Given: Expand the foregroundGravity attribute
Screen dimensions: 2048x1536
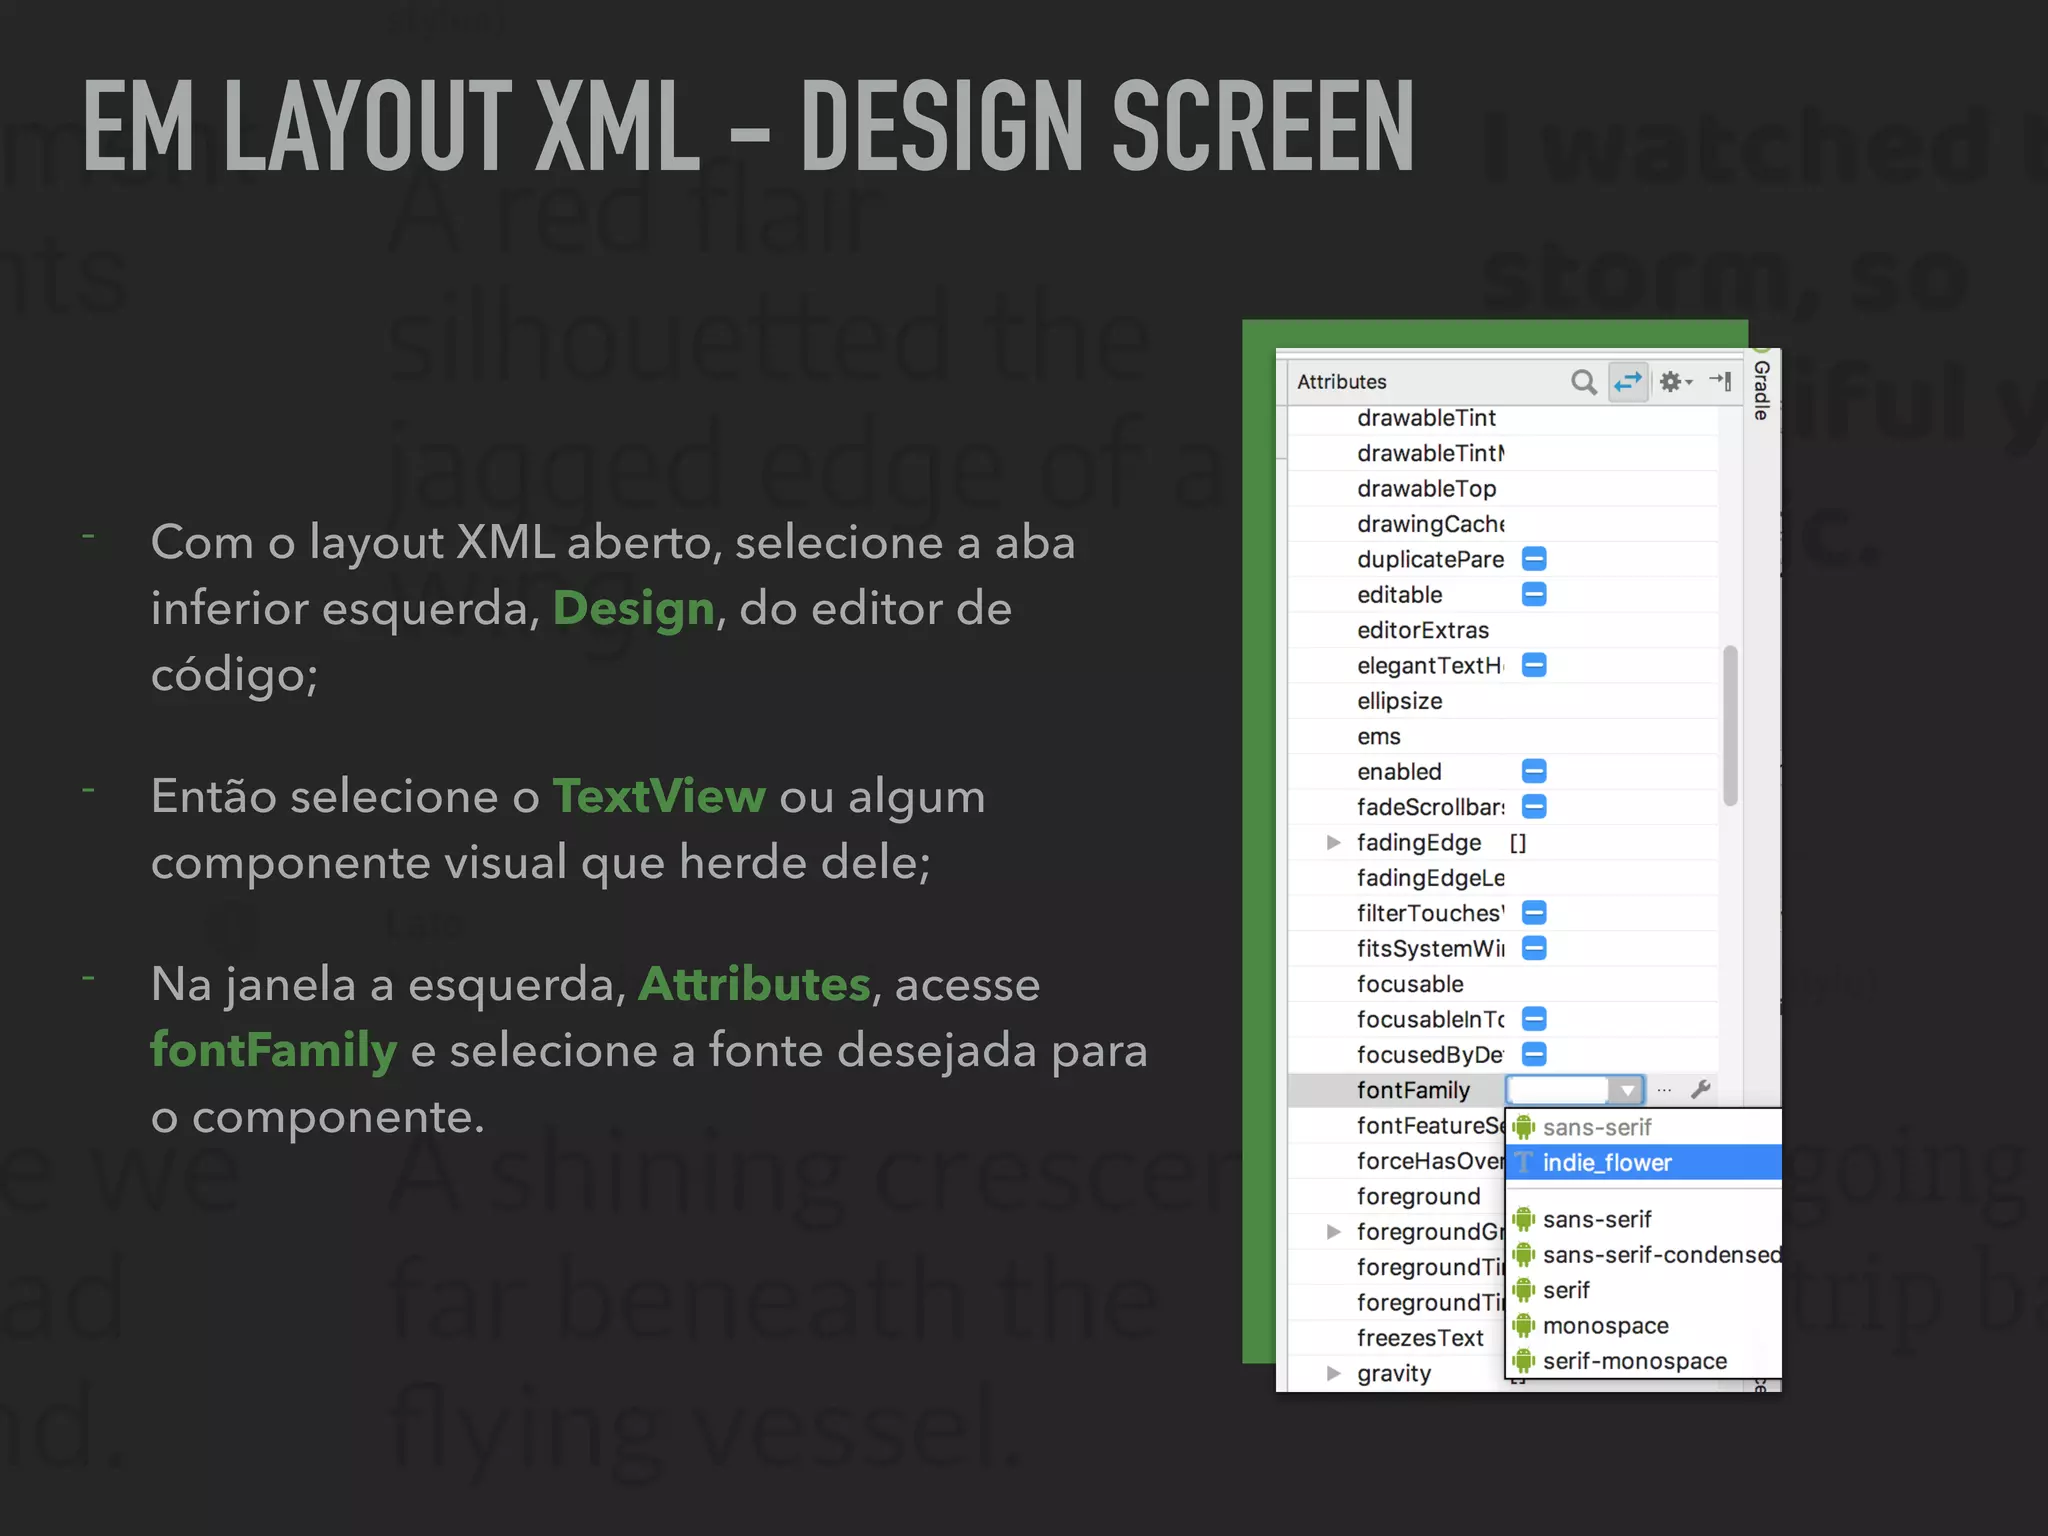Looking at the screenshot, I should [1333, 1231].
